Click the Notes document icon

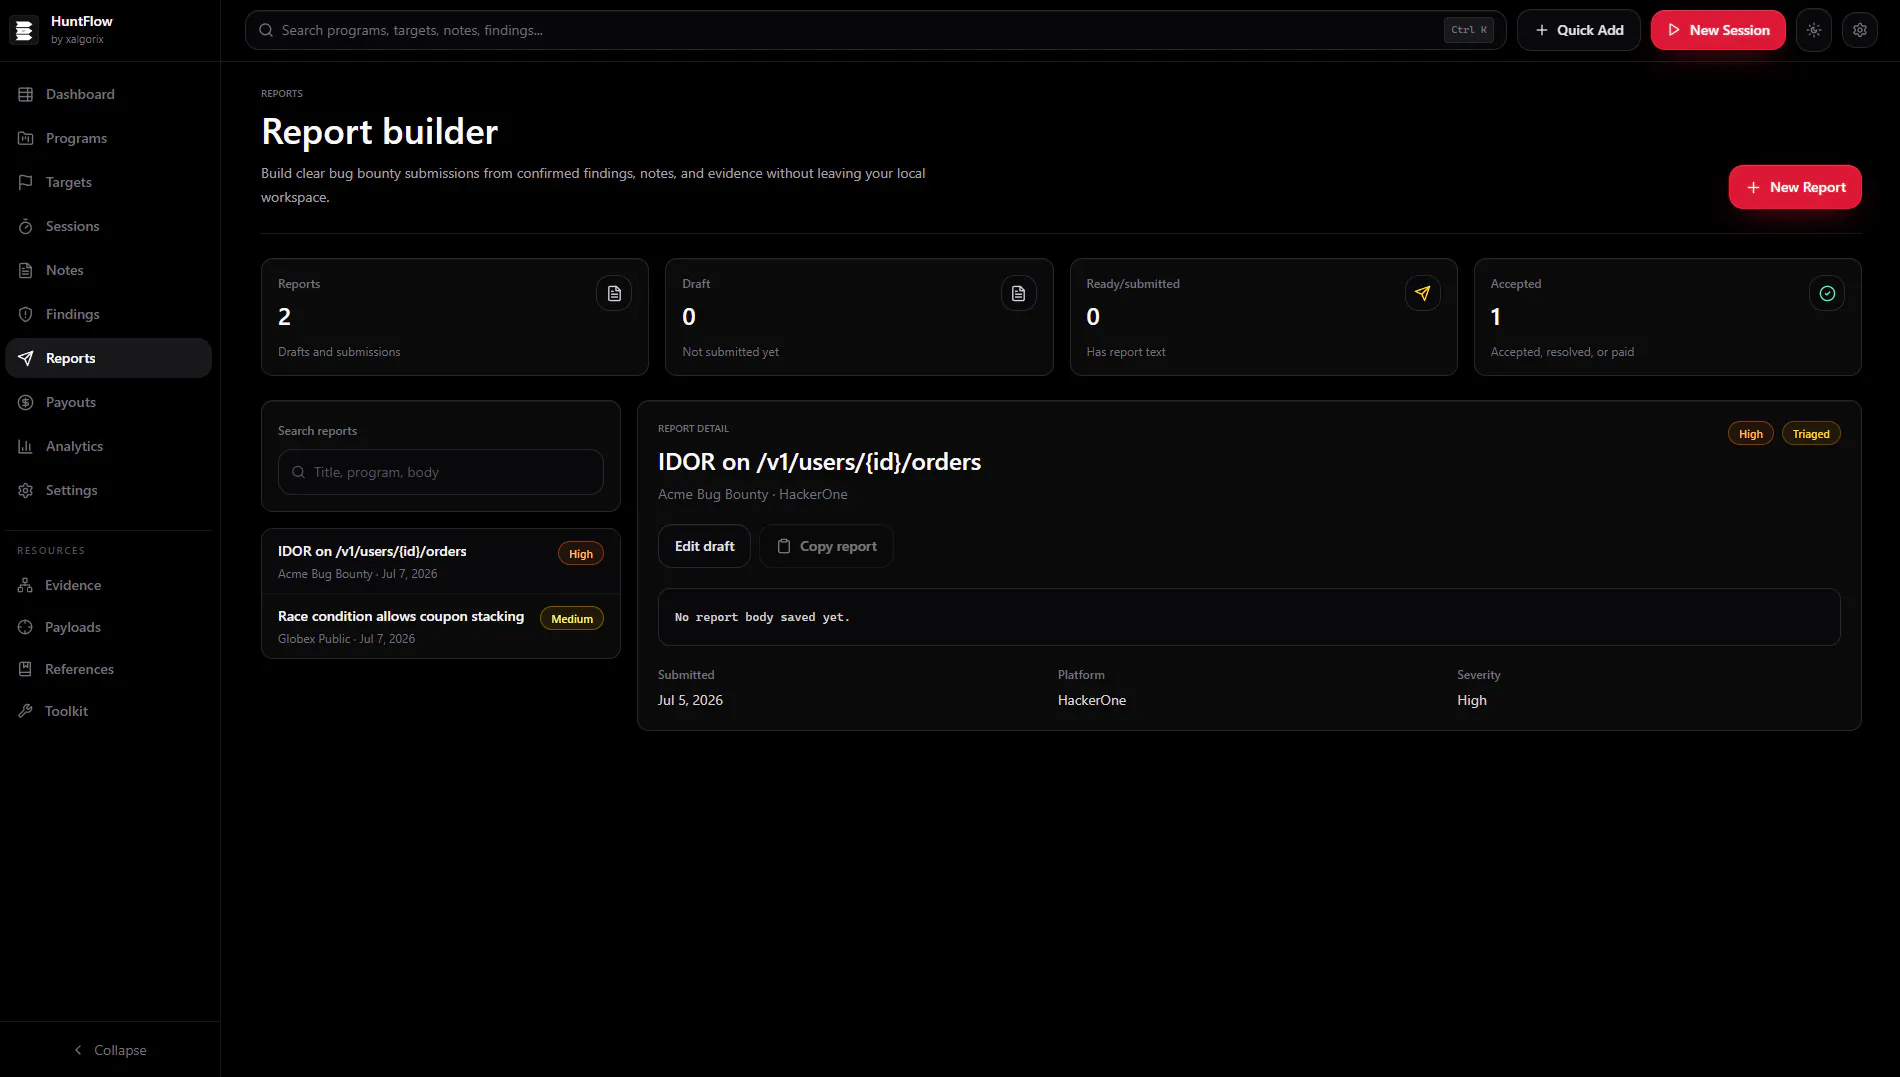(26, 270)
